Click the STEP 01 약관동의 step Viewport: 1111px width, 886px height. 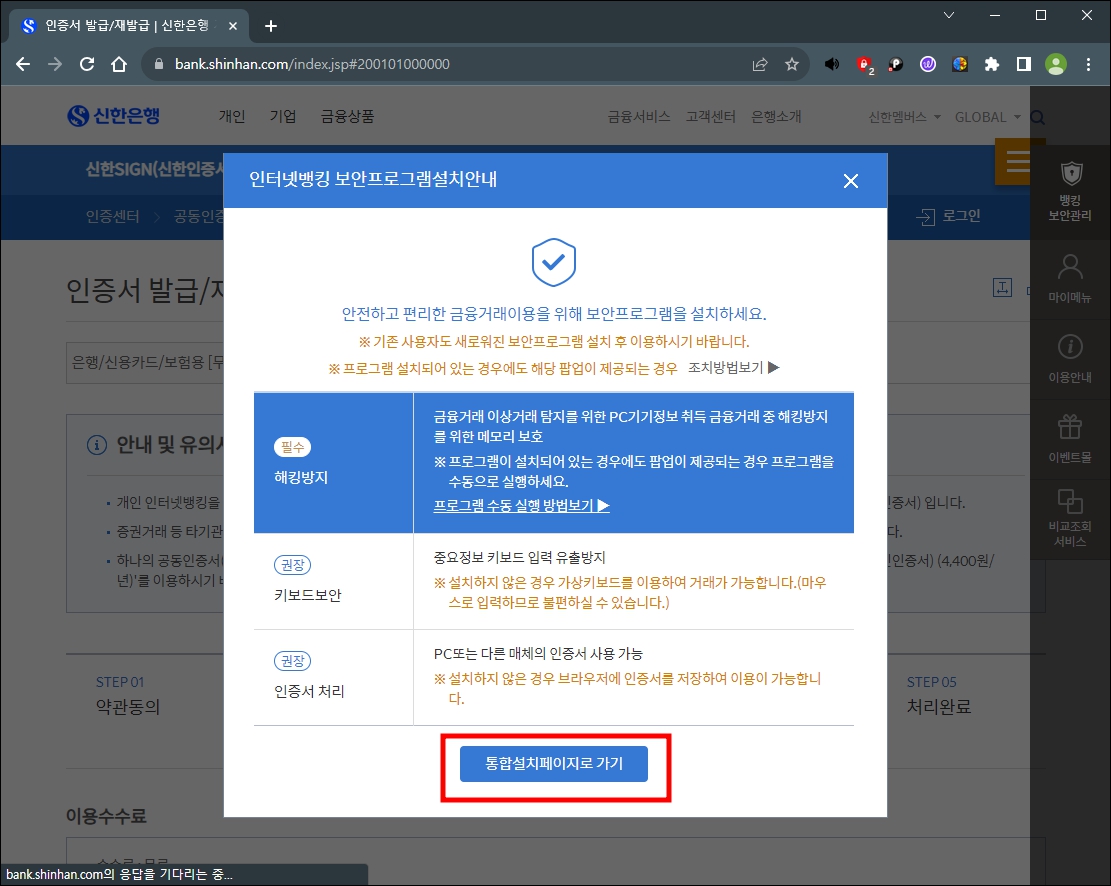click(128, 695)
